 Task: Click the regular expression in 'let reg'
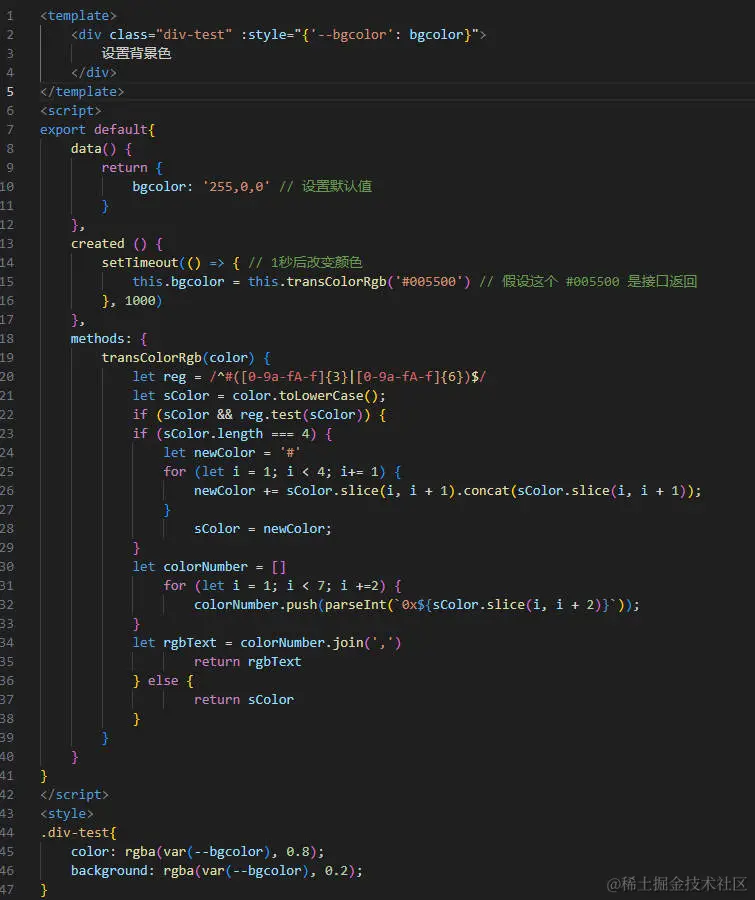pyautogui.click(x=348, y=377)
